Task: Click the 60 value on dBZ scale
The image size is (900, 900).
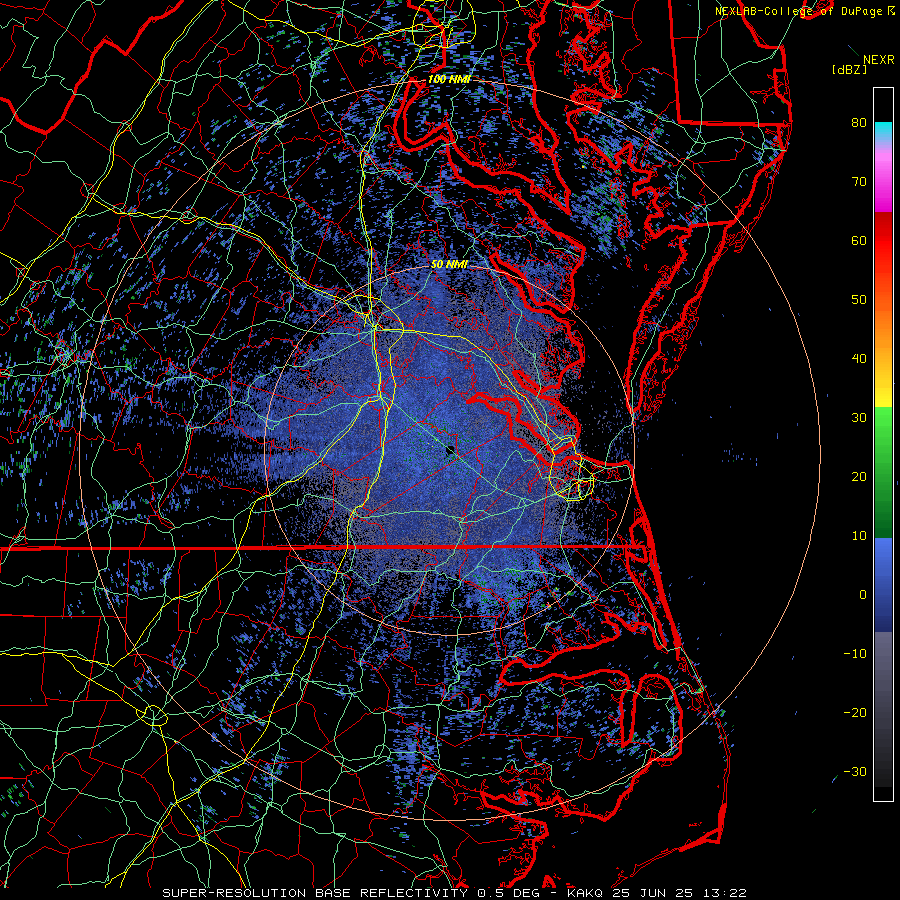Action: [859, 240]
